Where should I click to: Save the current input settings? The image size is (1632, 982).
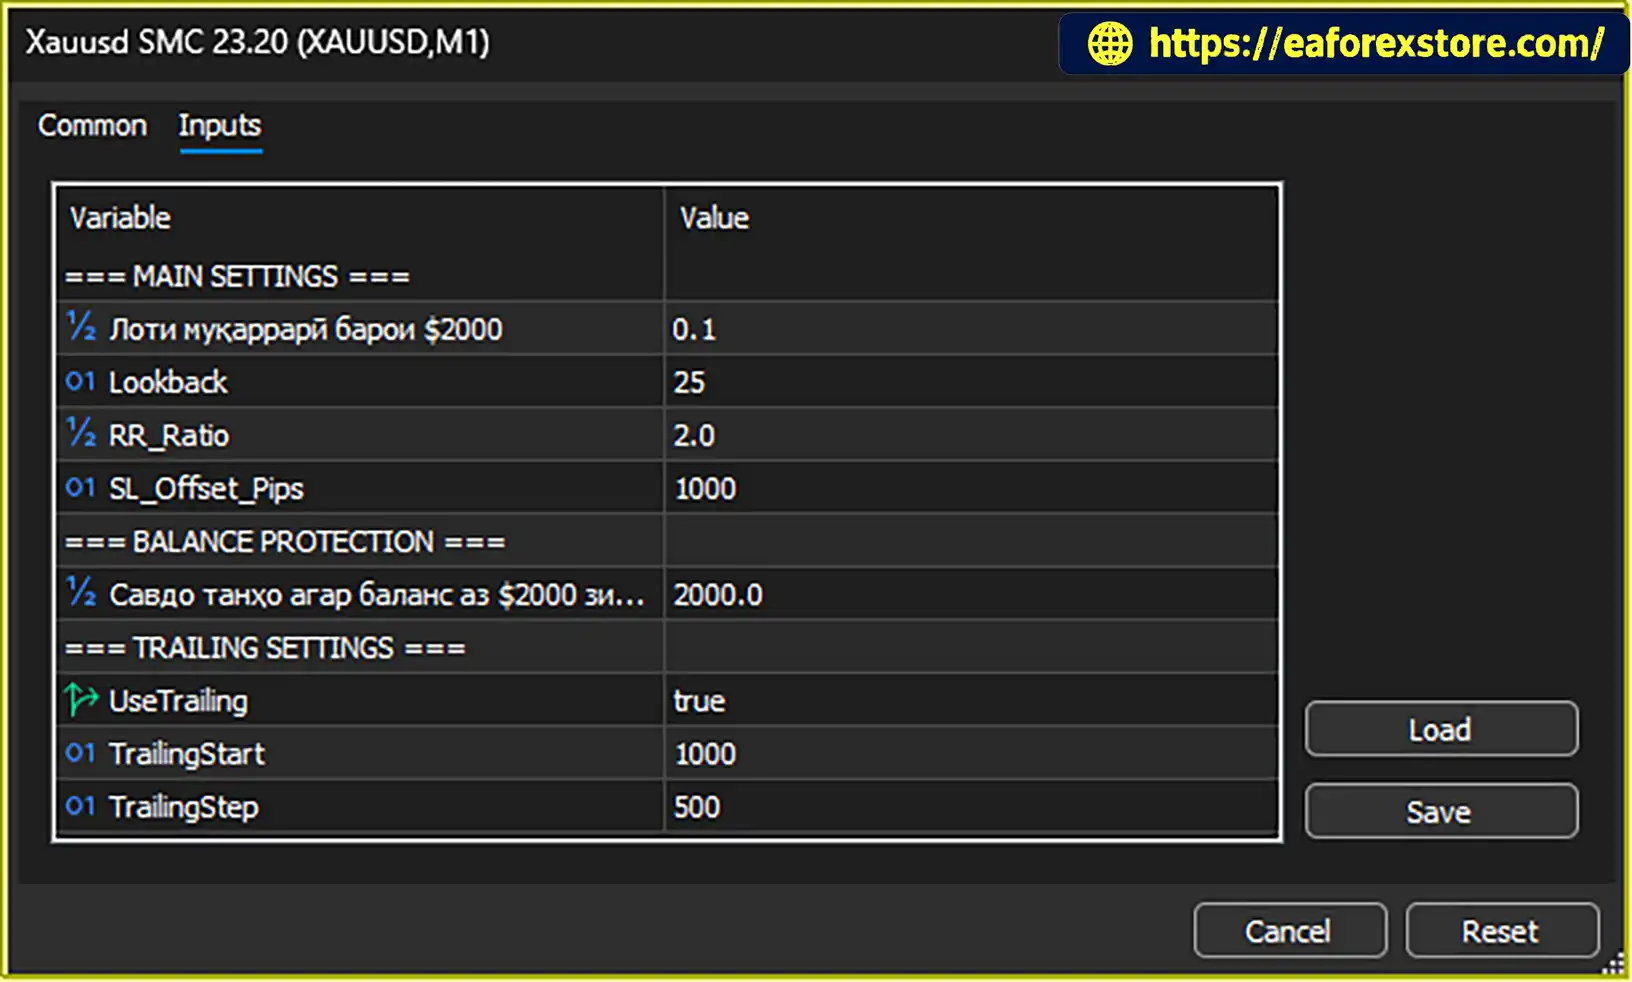click(x=1441, y=811)
